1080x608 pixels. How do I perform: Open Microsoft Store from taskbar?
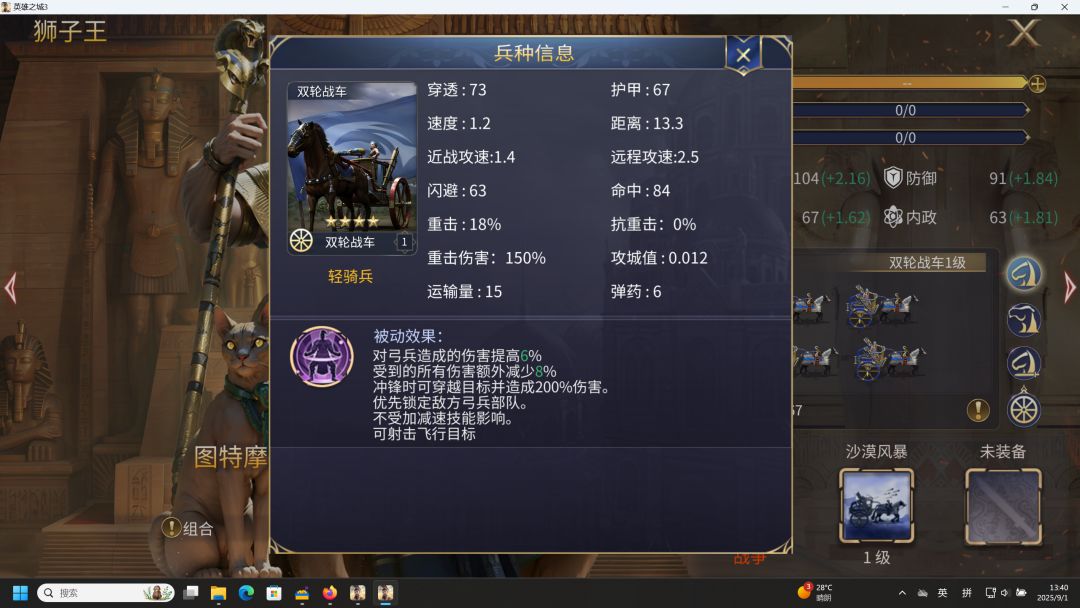273,593
